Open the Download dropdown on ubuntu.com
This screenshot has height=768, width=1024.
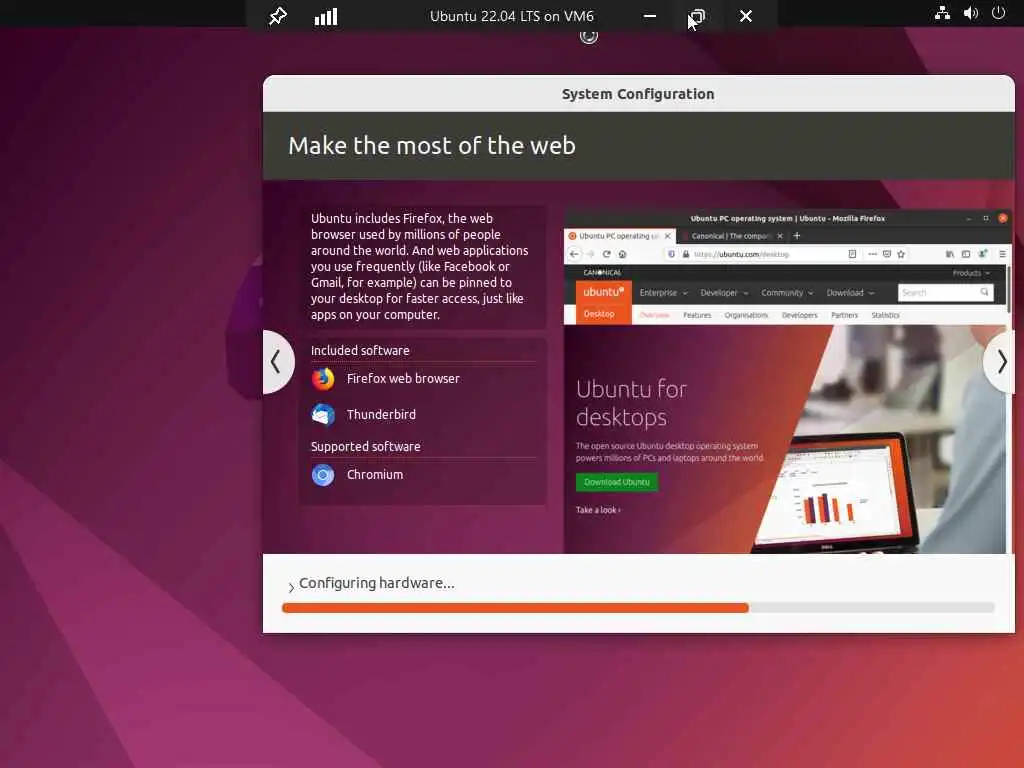(850, 293)
